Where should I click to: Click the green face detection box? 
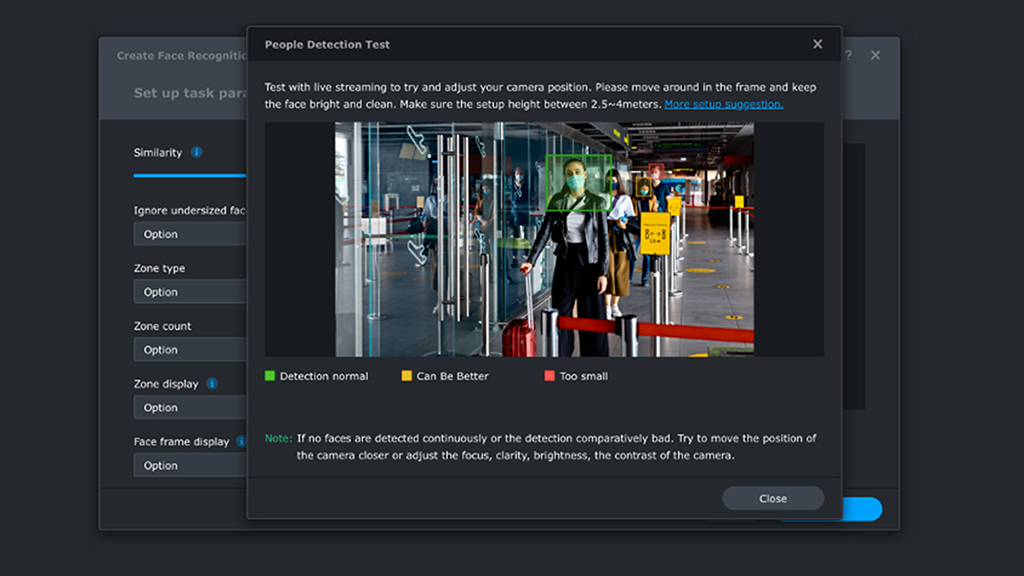[x=577, y=183]
